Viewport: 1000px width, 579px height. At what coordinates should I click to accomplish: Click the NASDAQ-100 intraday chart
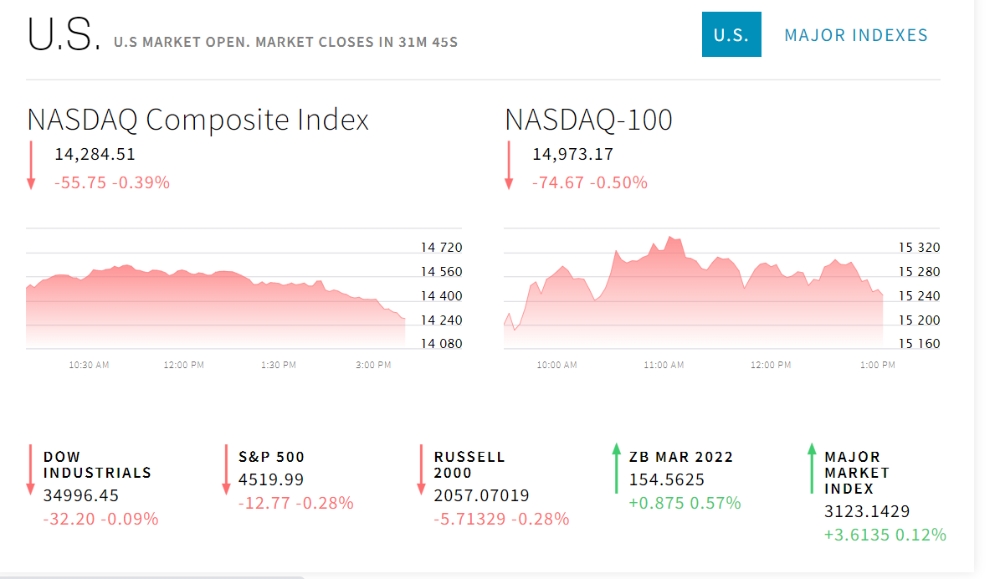click(721, 298)
